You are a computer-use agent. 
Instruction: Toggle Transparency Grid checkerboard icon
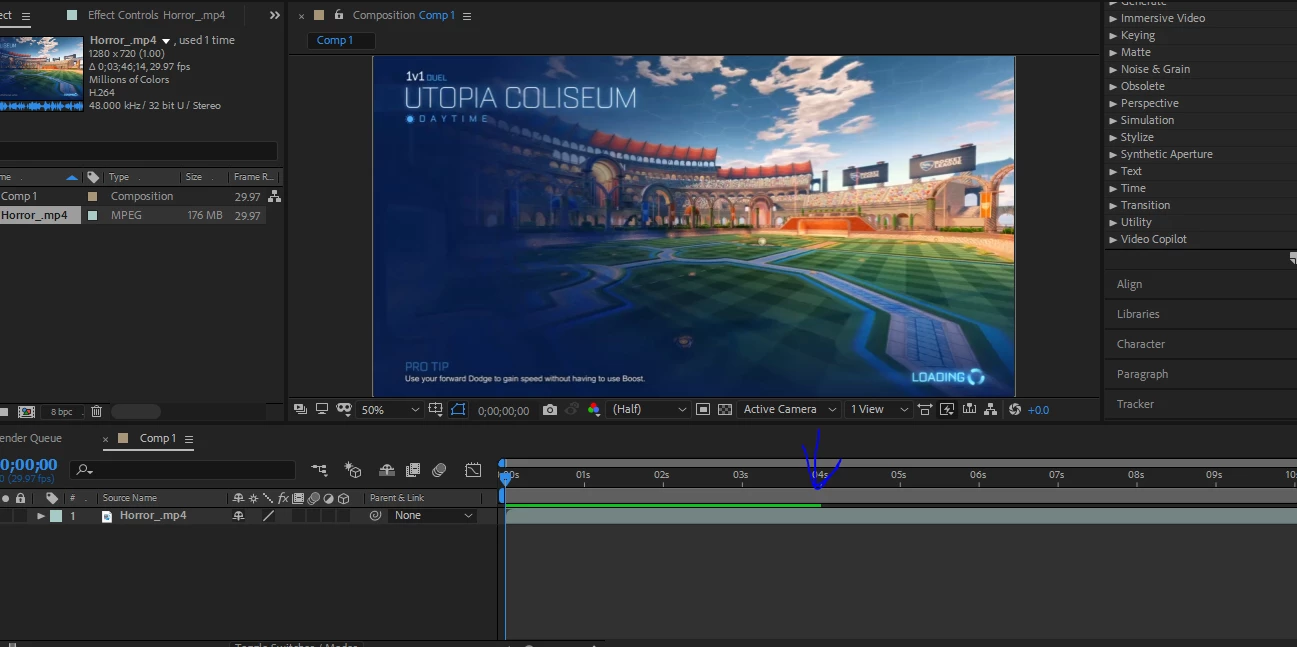725,409
